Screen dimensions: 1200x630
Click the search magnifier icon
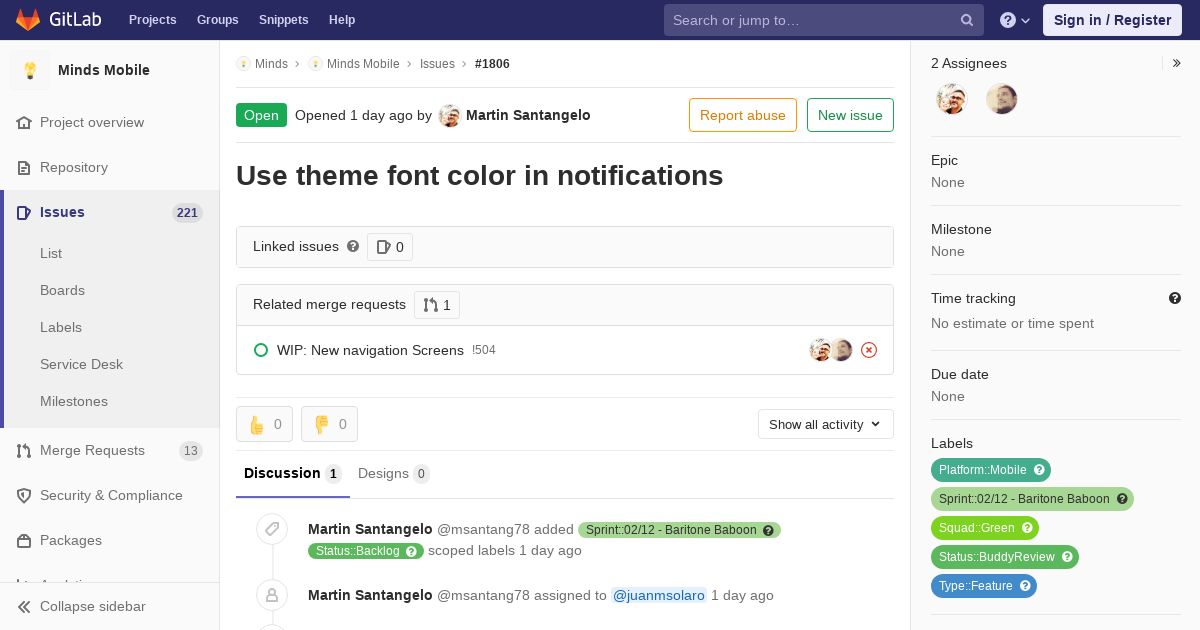pyautogui.click(x=967, y=20)
